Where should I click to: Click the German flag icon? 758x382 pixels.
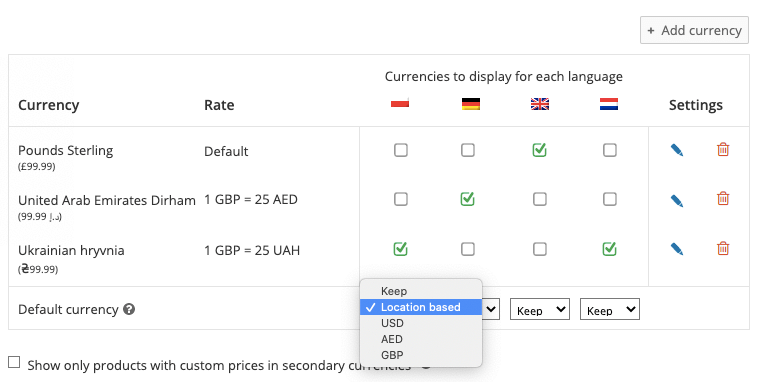471,104
